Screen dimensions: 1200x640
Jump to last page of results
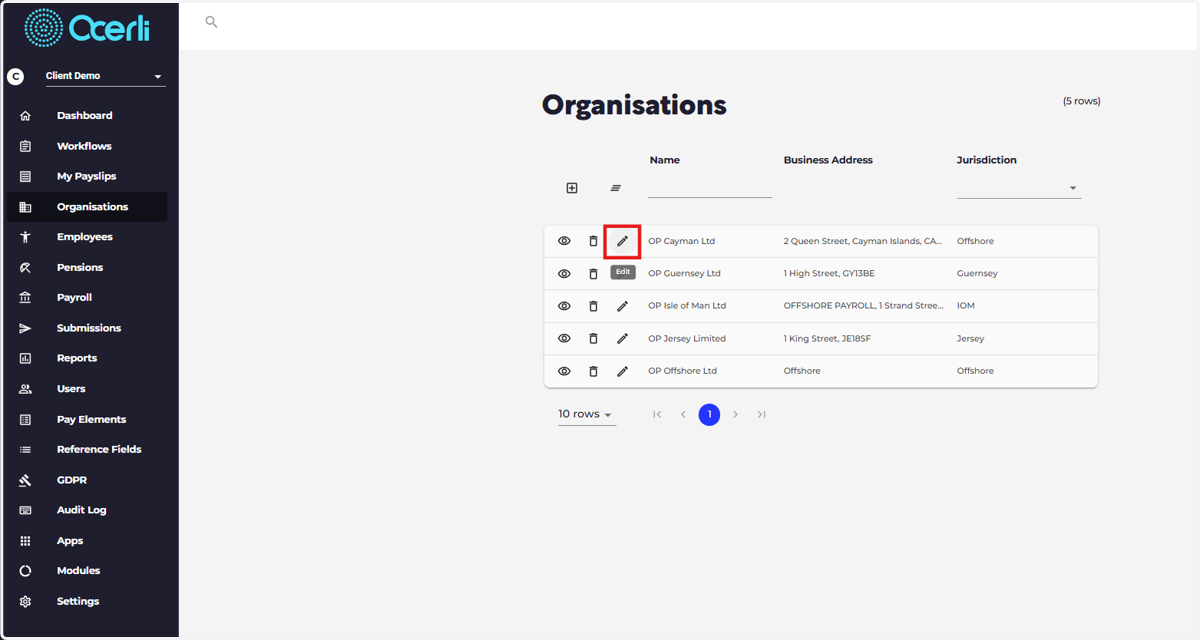(761, 414)
